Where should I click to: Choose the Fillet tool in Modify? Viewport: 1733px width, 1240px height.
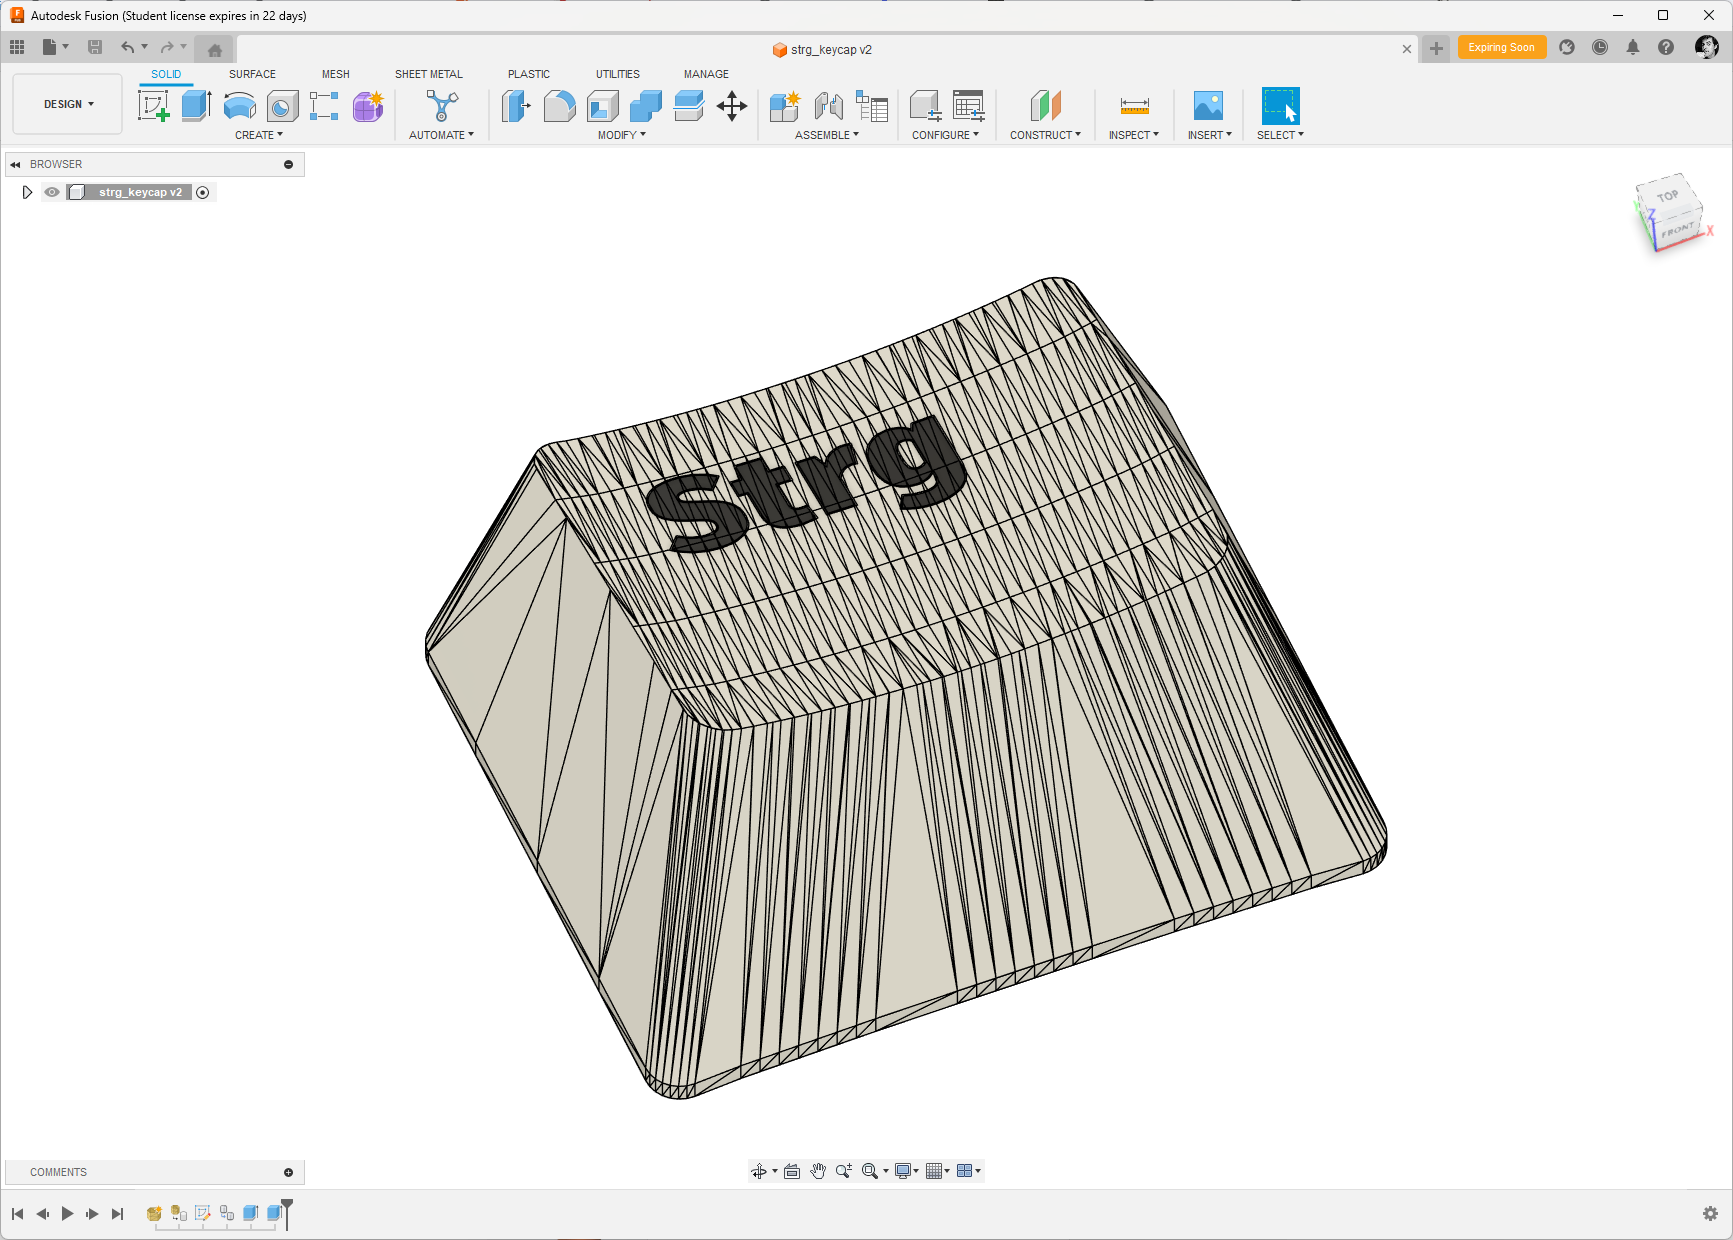coord(559,106)
